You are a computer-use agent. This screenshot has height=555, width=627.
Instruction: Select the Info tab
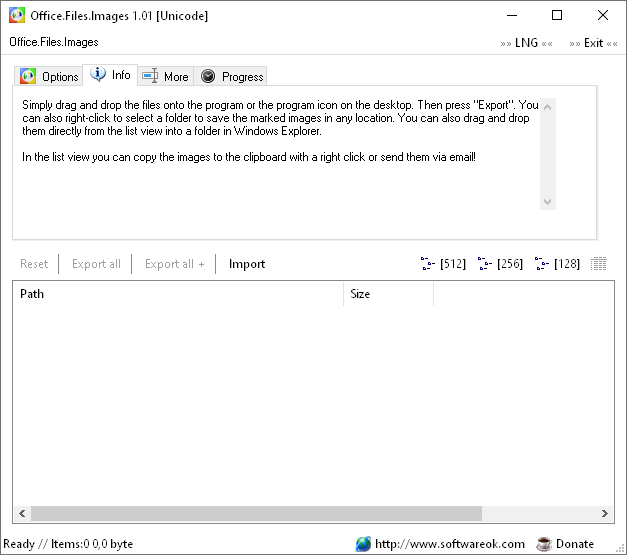tap(110, 75)
